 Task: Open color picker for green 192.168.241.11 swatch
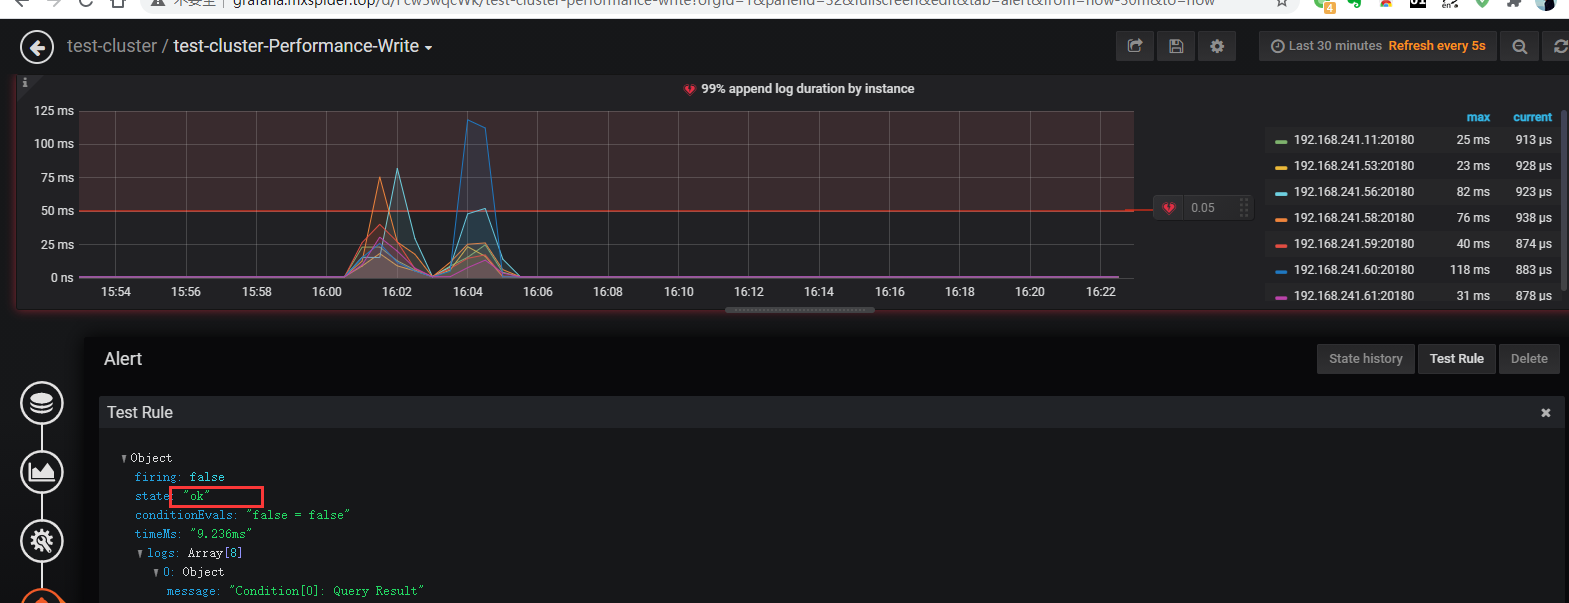point(1281,142)
